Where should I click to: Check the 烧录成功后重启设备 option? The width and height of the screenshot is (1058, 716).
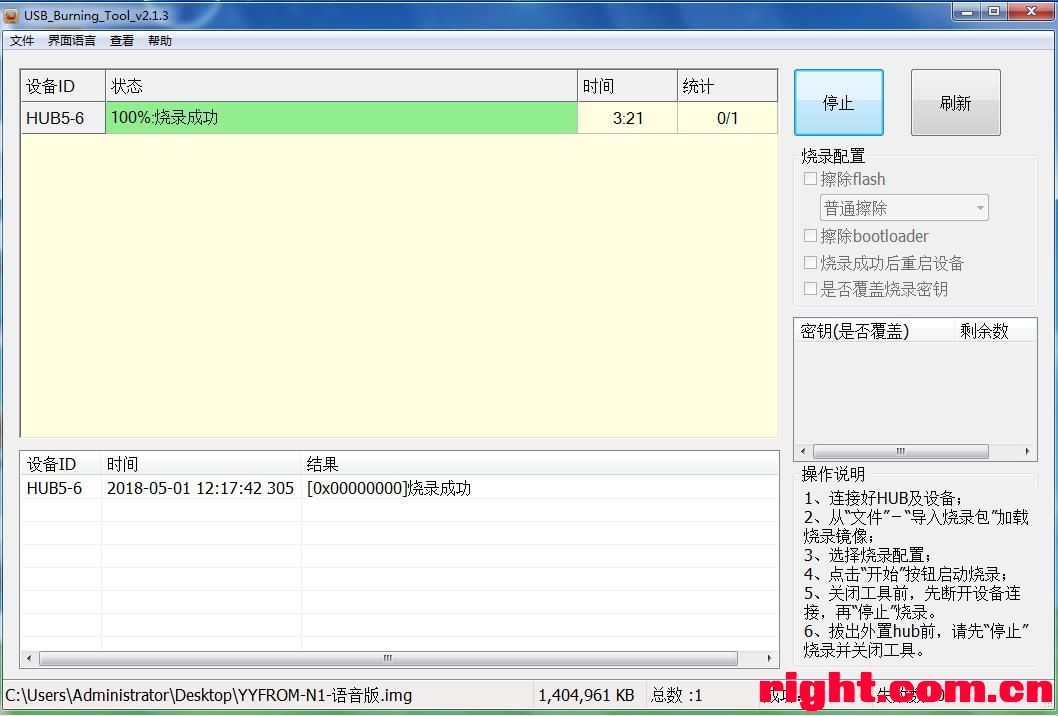tap(811, 263)
